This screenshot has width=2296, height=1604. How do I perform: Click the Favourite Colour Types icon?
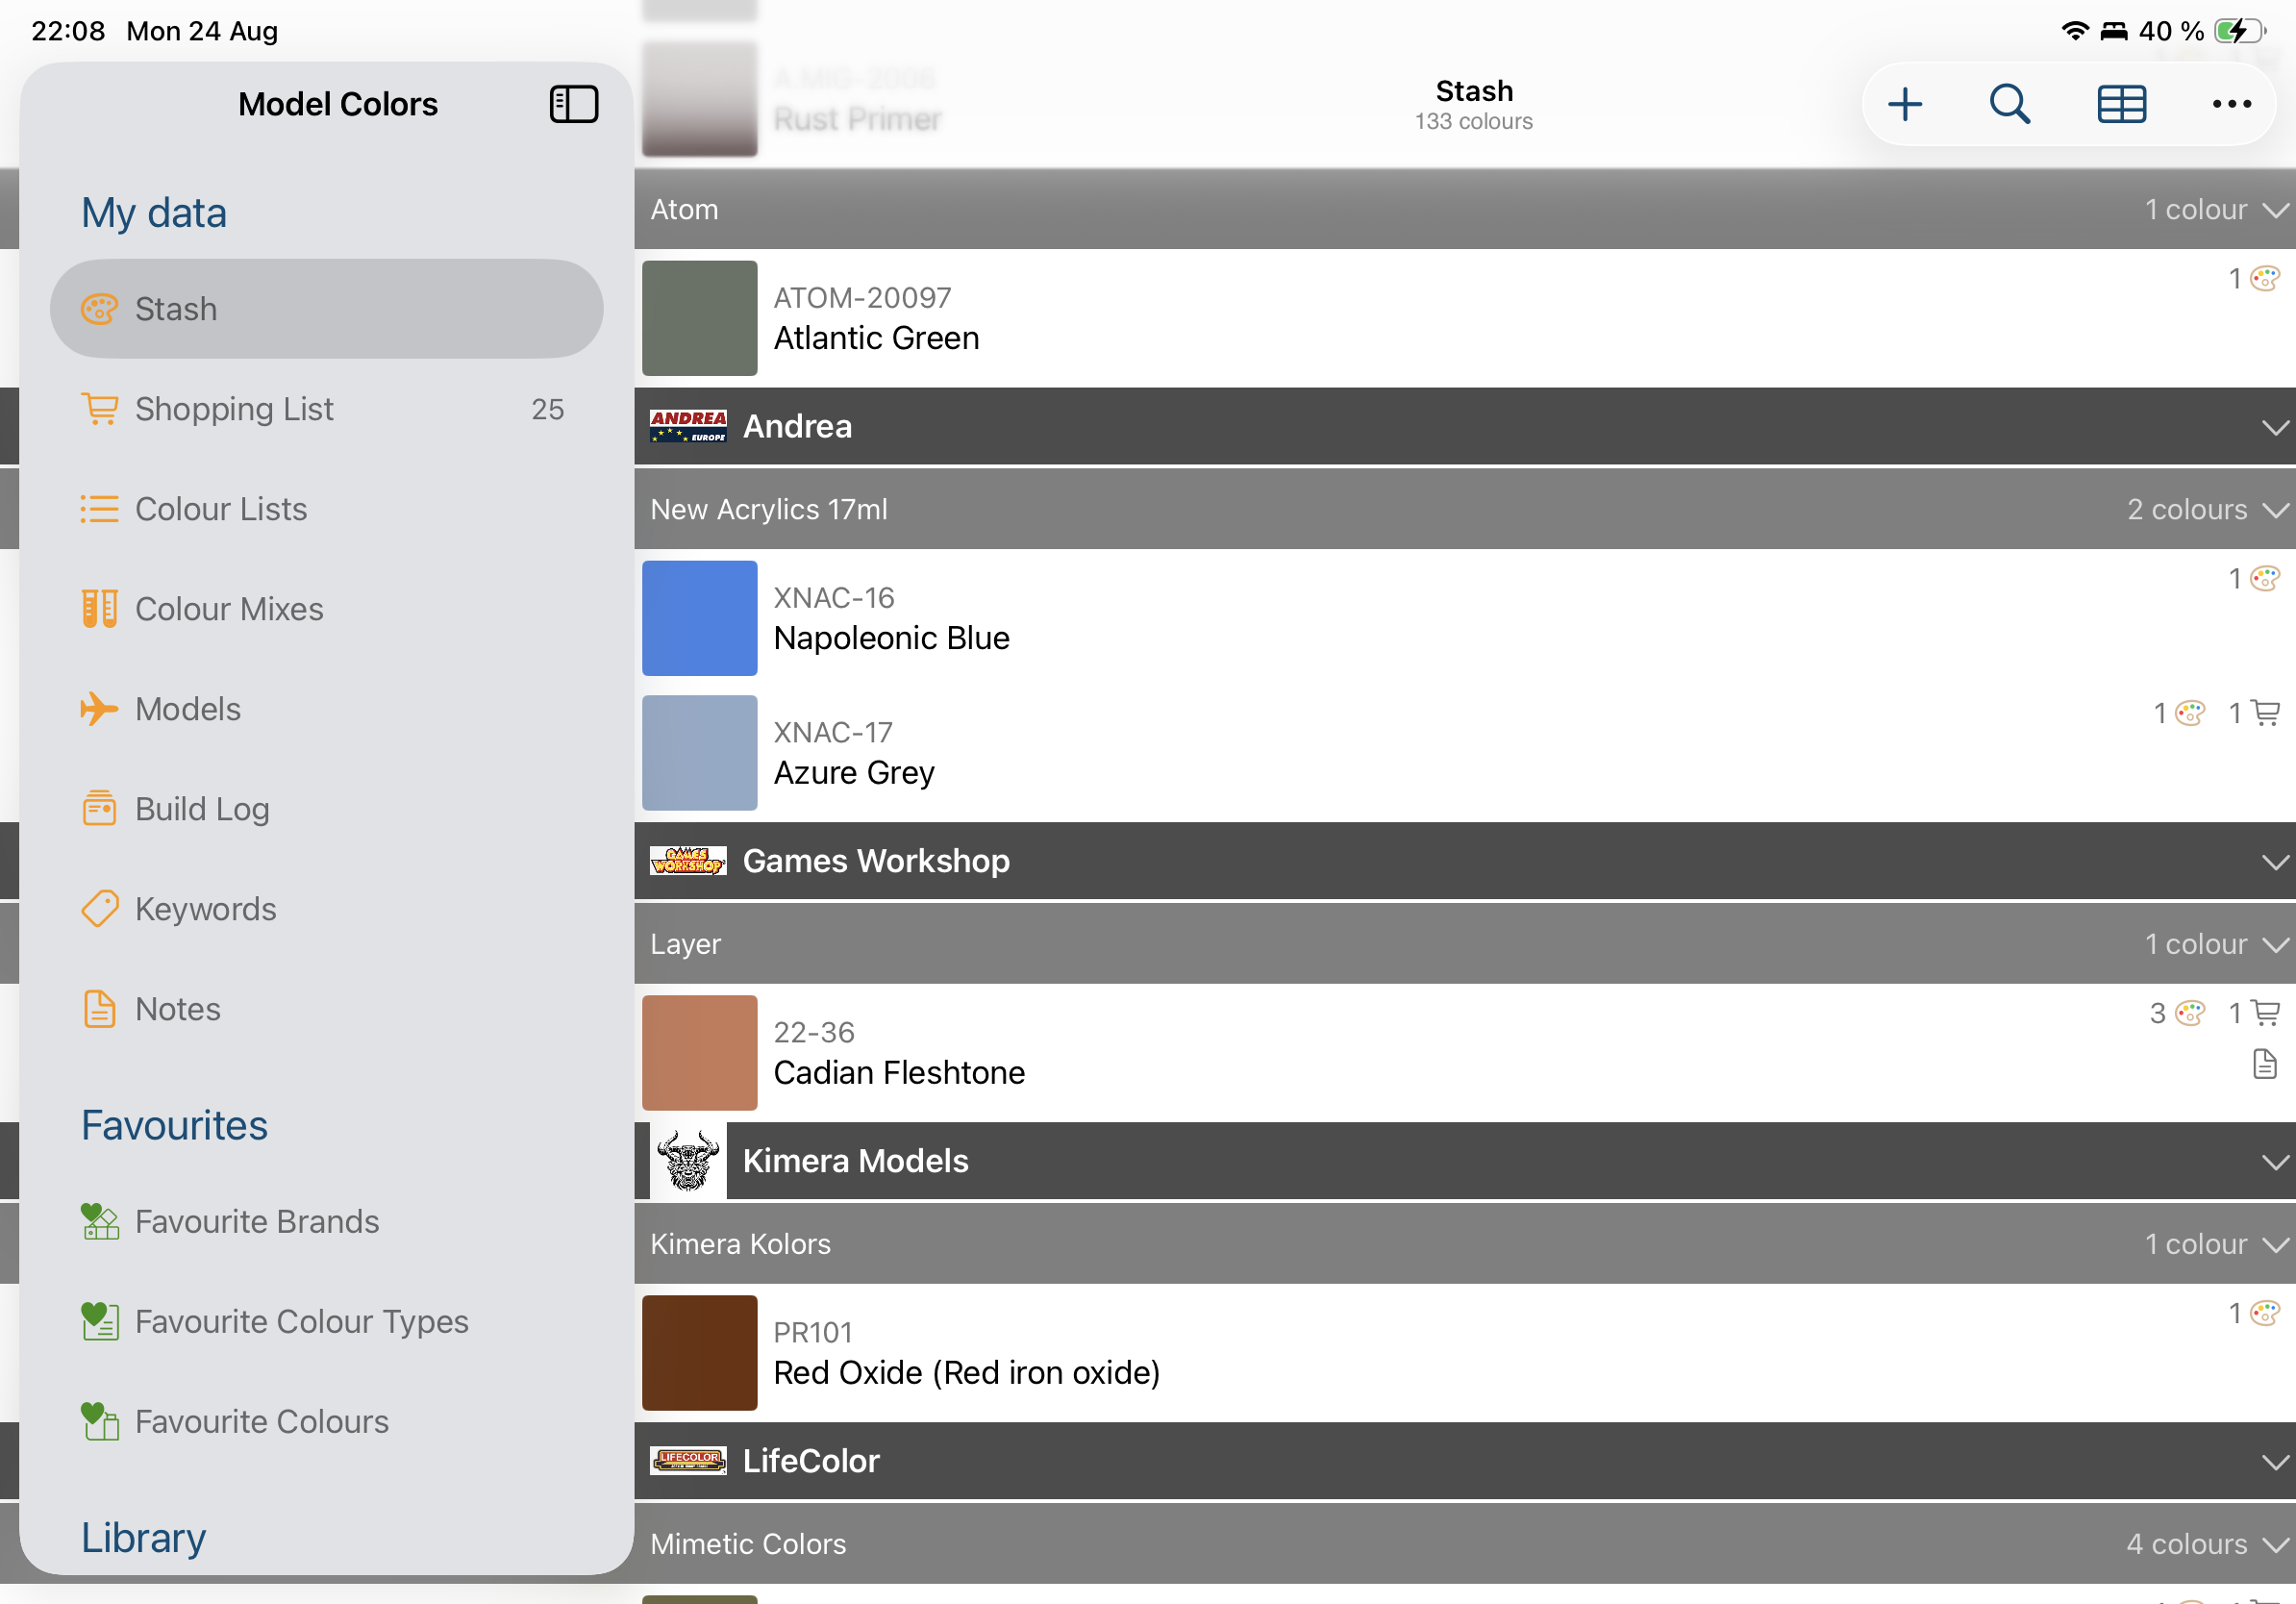click(100, 1321)
